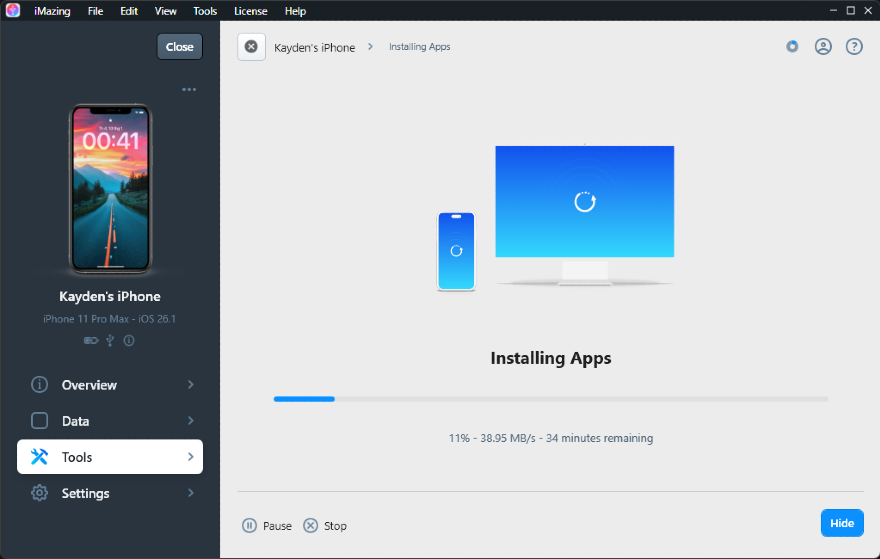Click the Installing Apps heading

tap(551, 358)
